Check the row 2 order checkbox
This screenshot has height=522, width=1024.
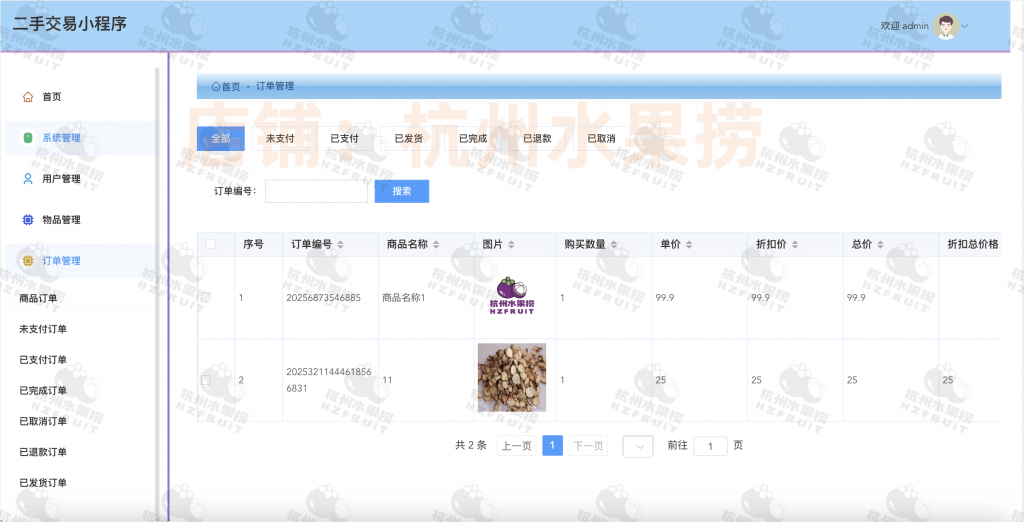coord(206,380)
